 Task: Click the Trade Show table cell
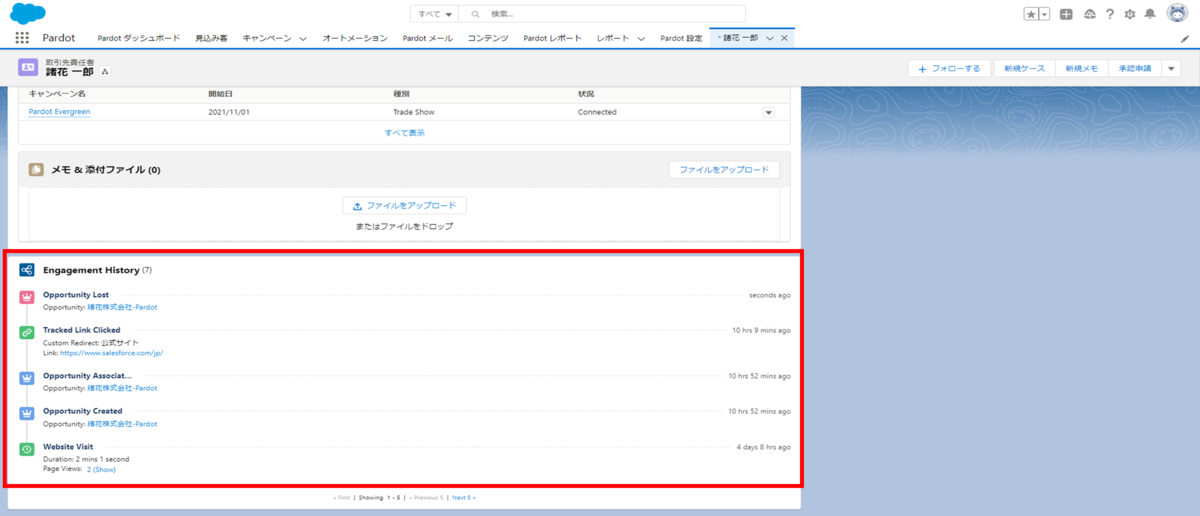click(414, 112)
